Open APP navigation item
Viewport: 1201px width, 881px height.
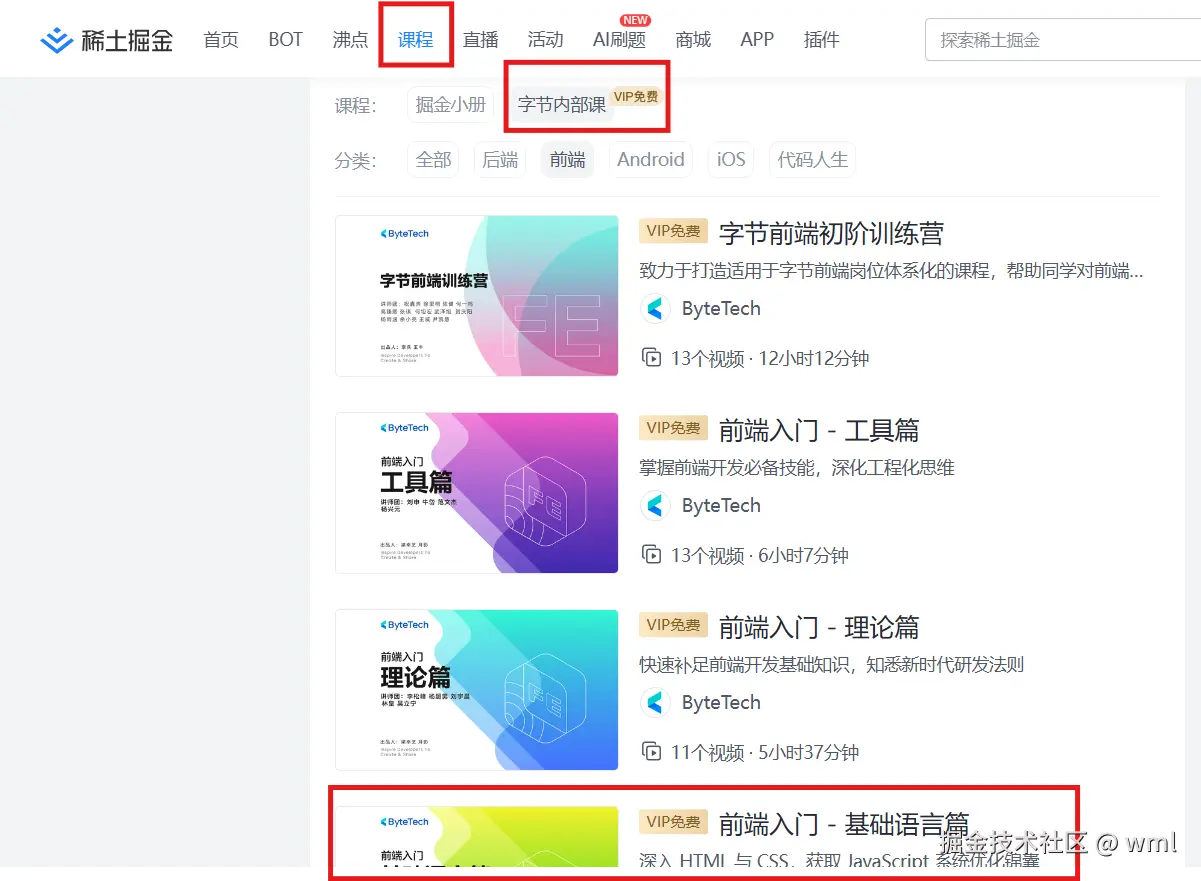[x=757, y=40]
